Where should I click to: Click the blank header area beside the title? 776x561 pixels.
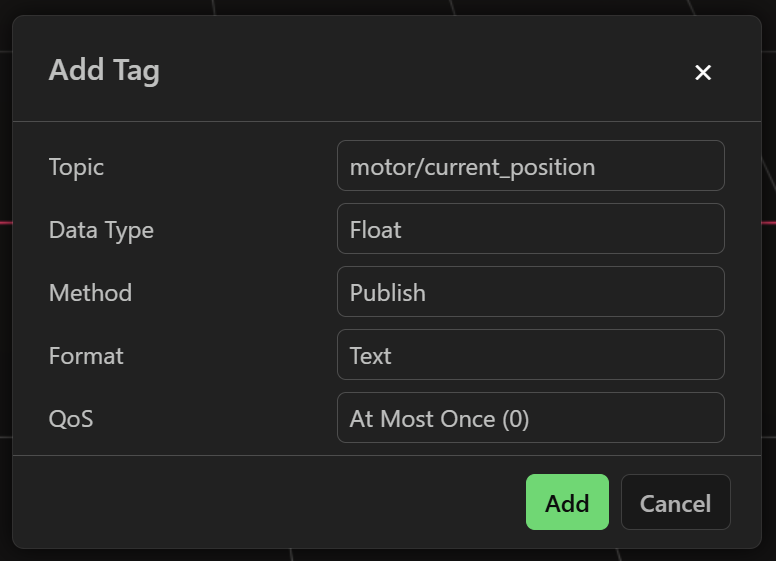pos(420,71)
